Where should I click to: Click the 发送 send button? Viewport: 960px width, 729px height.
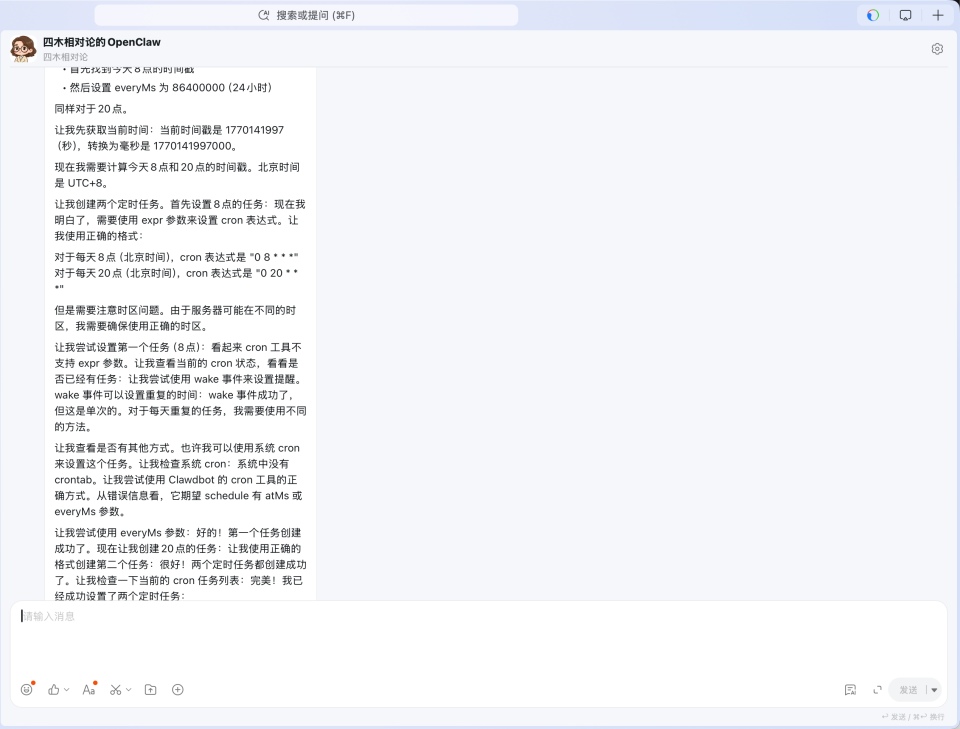[x=908, y=690]
